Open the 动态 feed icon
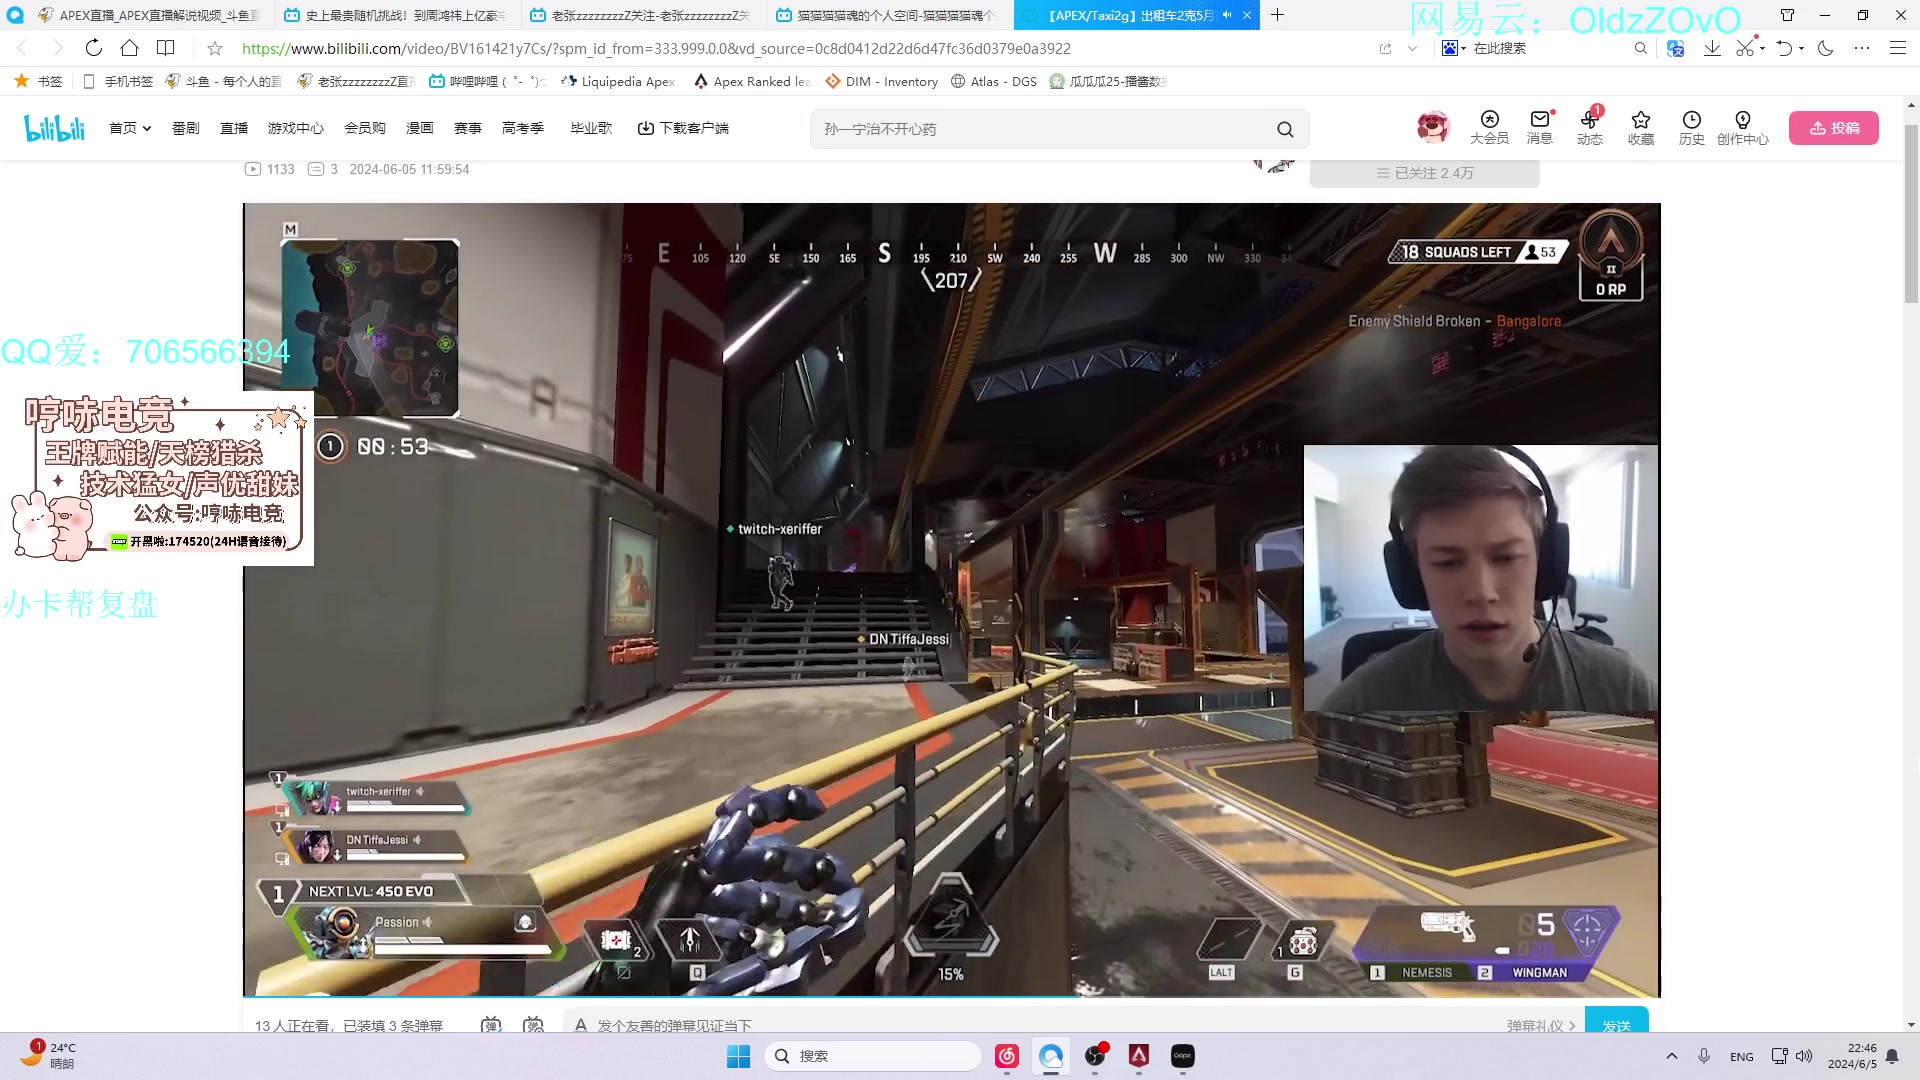Image resolution: width=1920 pixels, height=1080 pixels. click(x=1590, y=128)
